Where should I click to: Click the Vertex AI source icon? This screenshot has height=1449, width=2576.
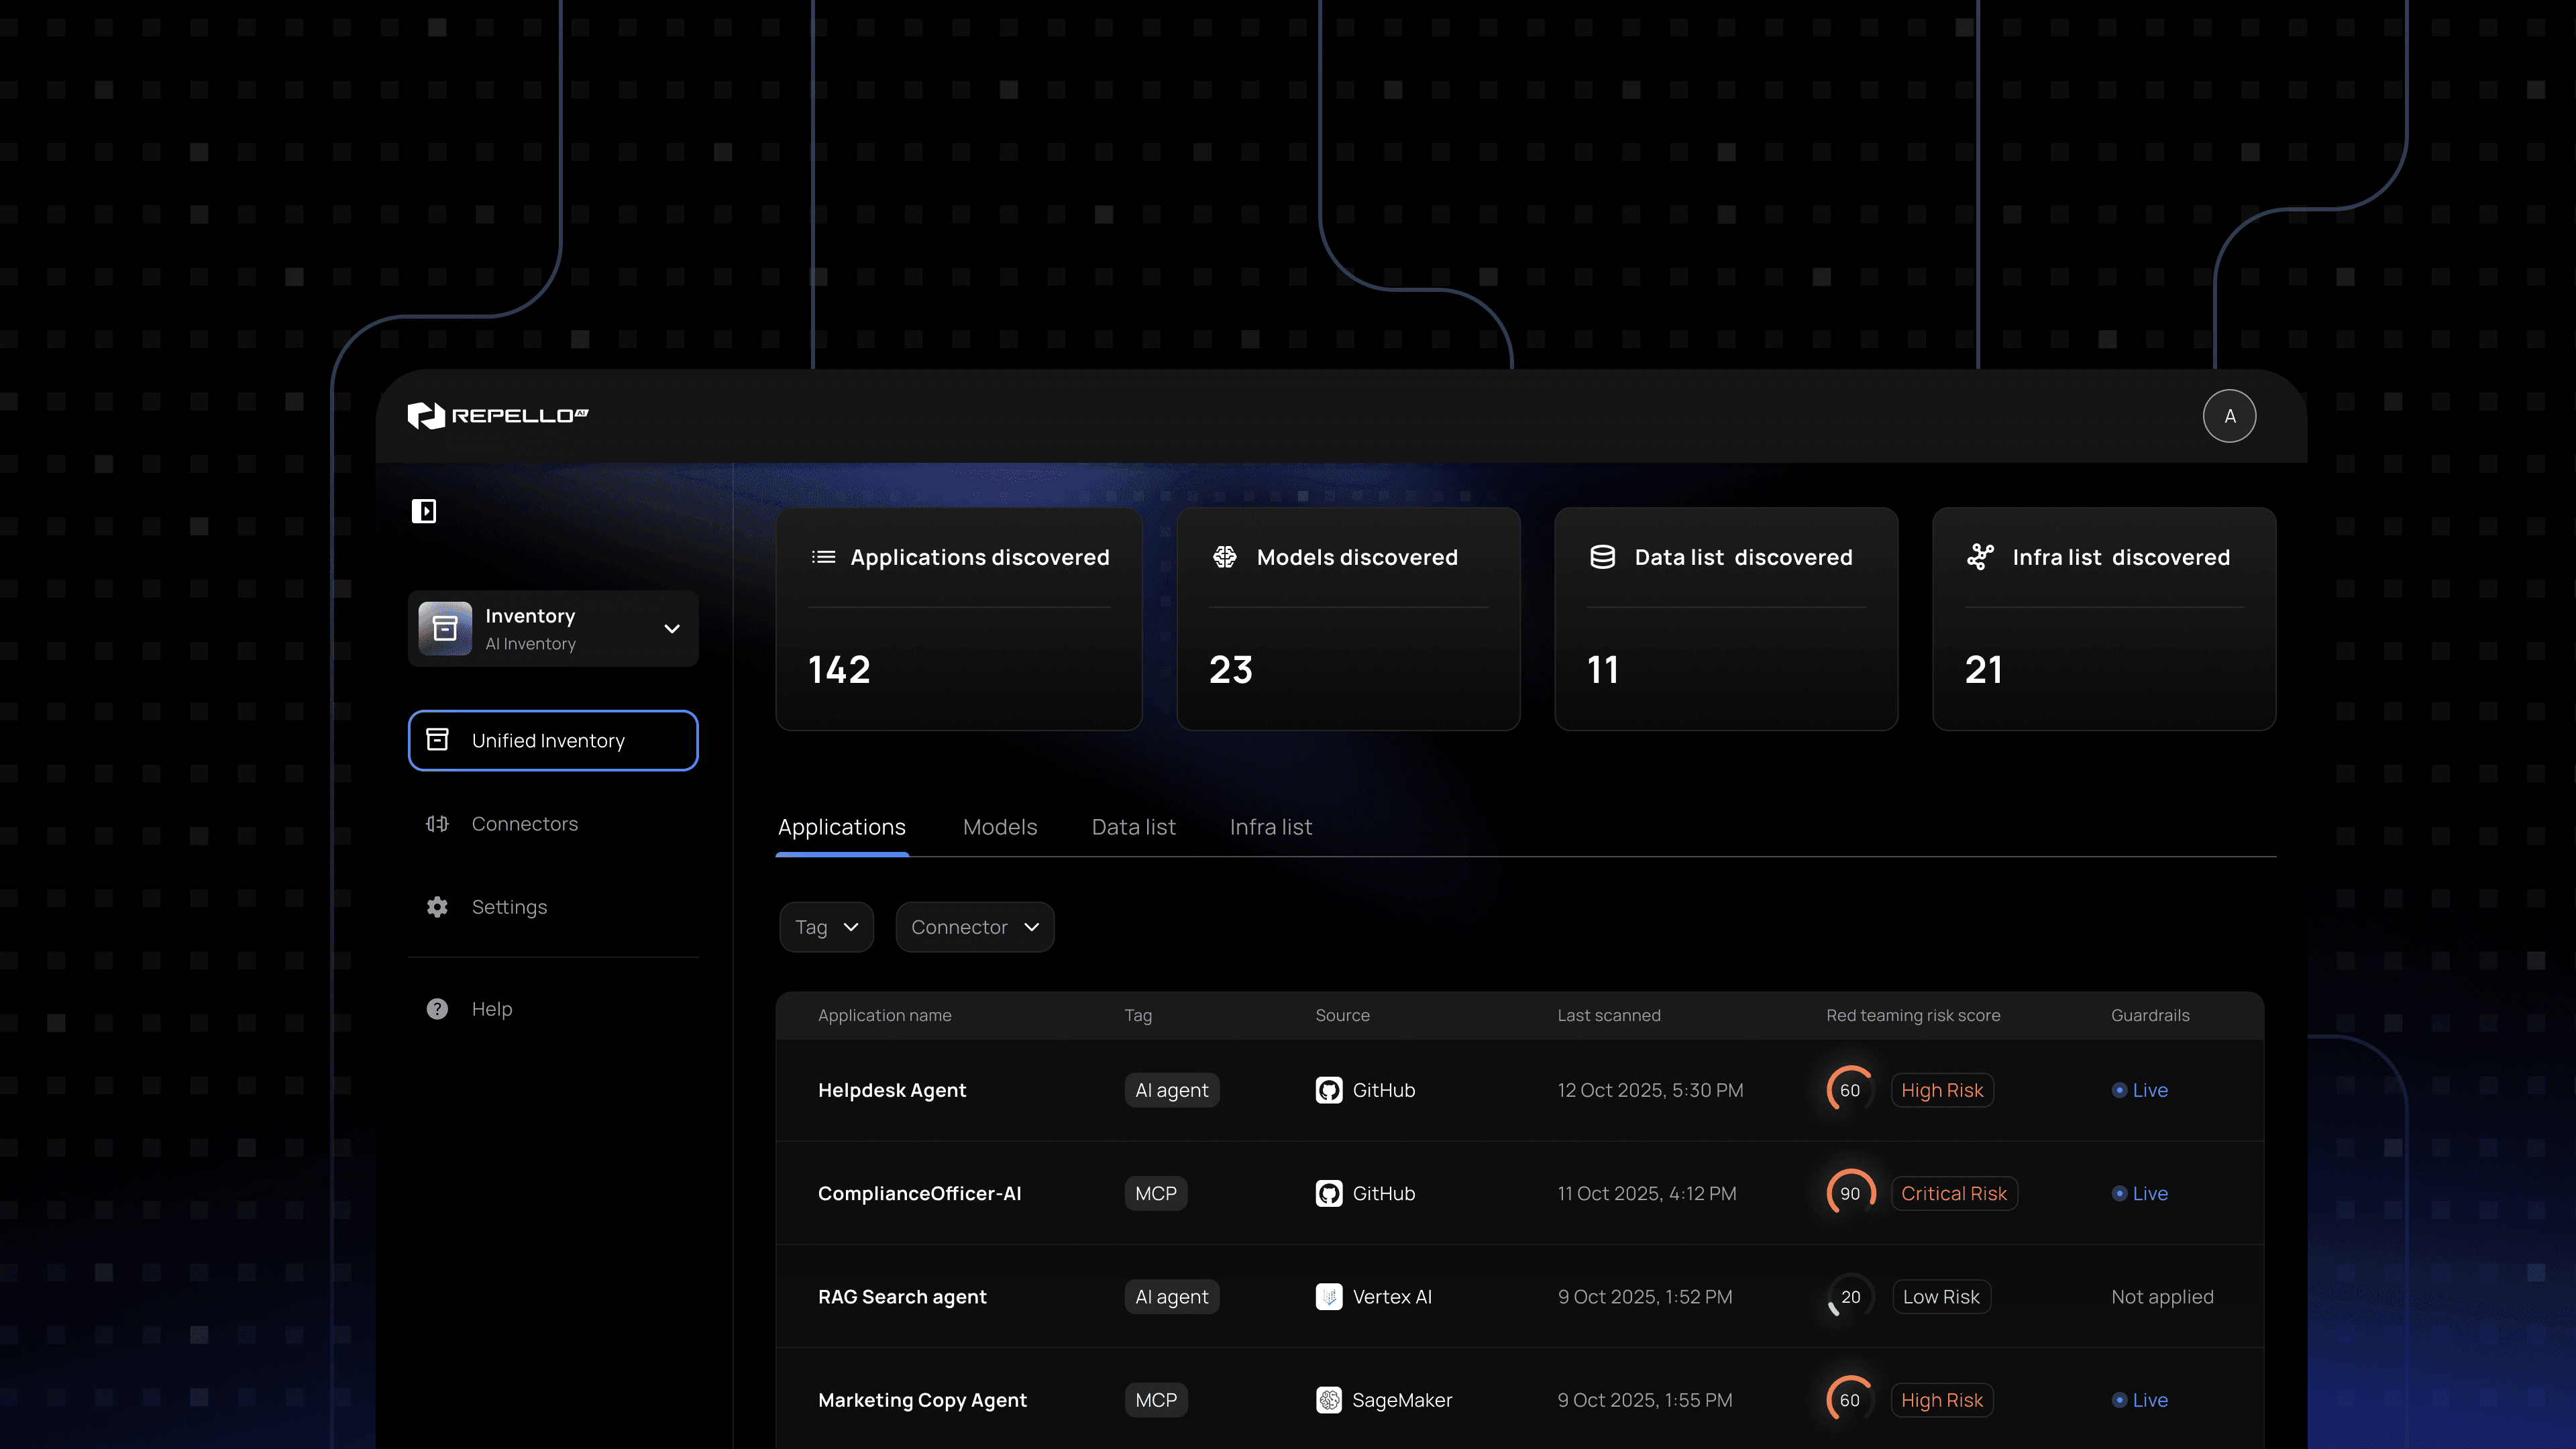[1329, 1297]
